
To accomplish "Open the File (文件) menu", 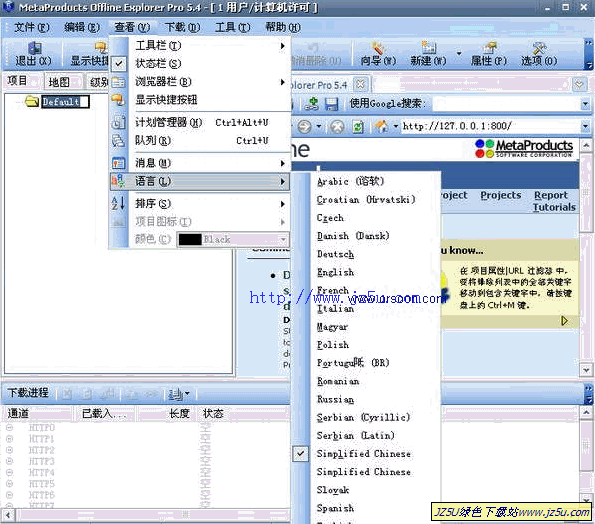I will [x=32, y=27].
